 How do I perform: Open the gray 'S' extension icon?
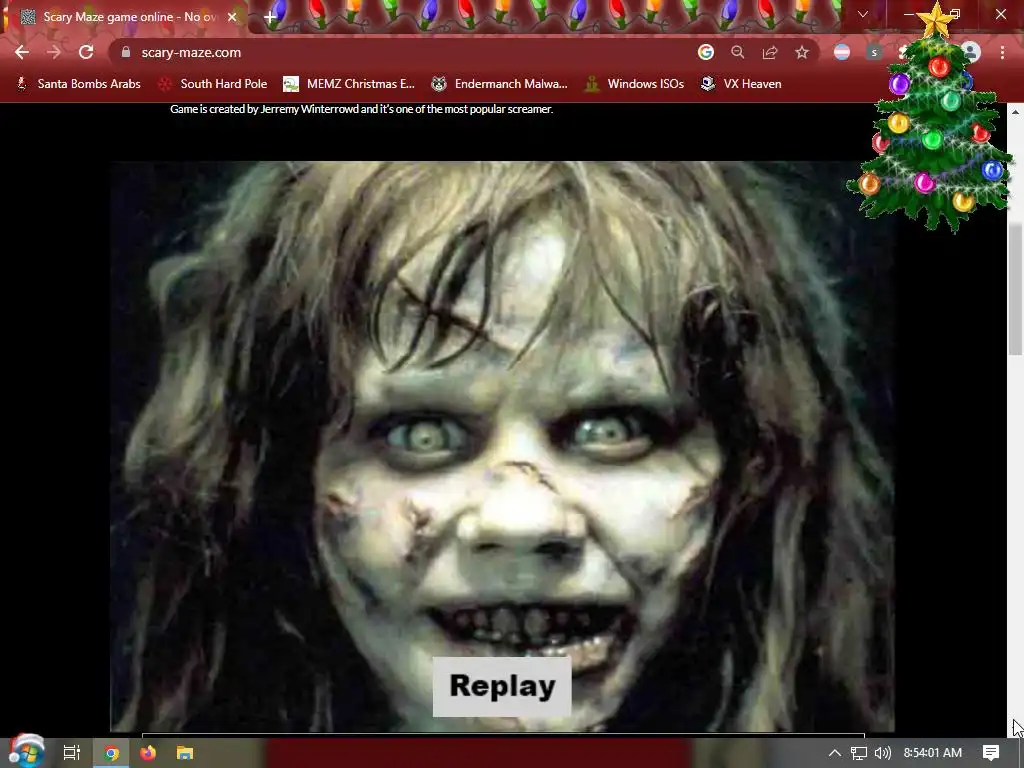pyautogui.click(x=874, y=52)
